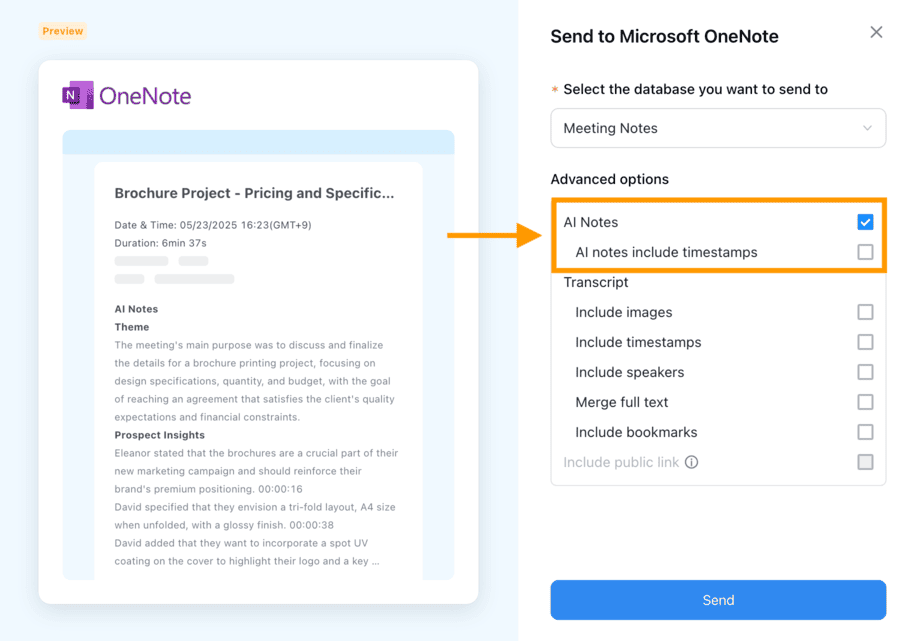Enable AI notes include timestamps

[x=865, y=252]
